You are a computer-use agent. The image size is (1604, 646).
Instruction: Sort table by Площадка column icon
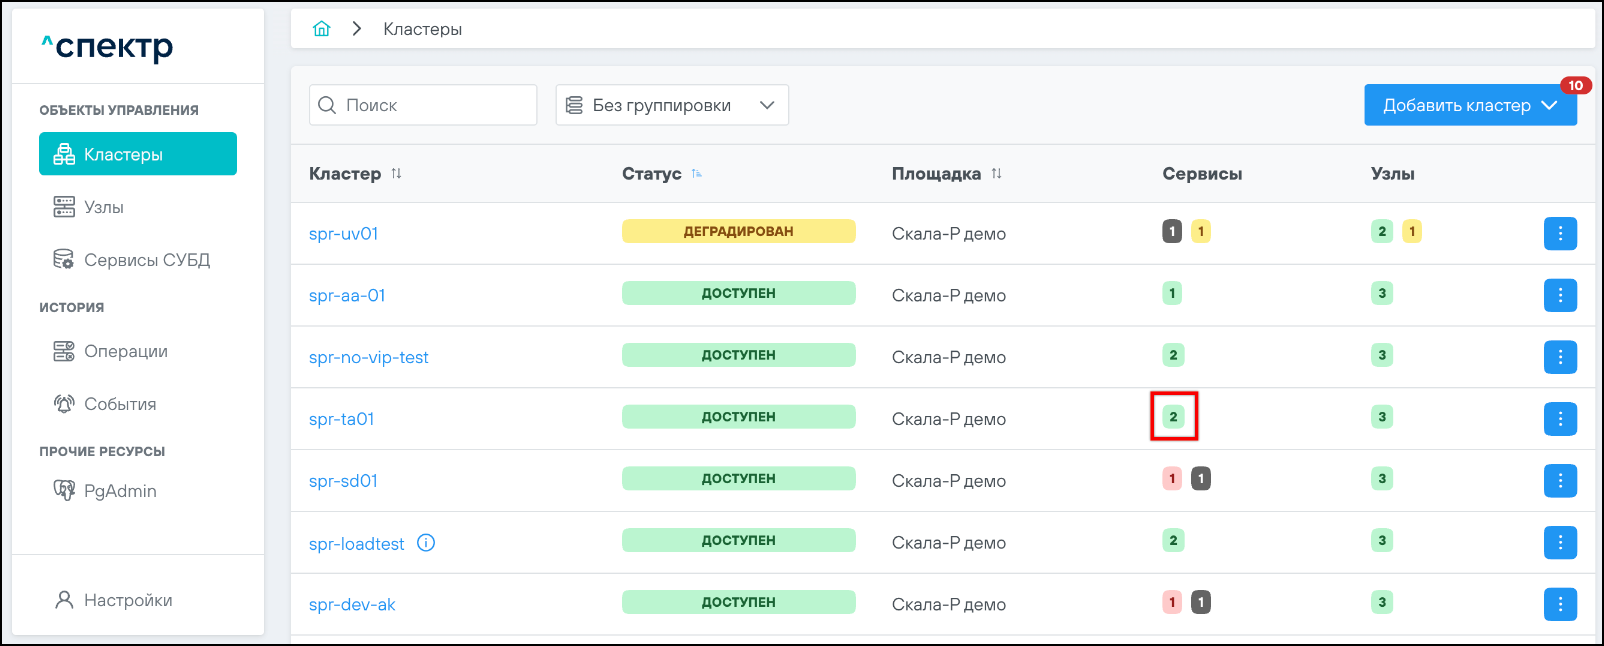tap(996, 174)
